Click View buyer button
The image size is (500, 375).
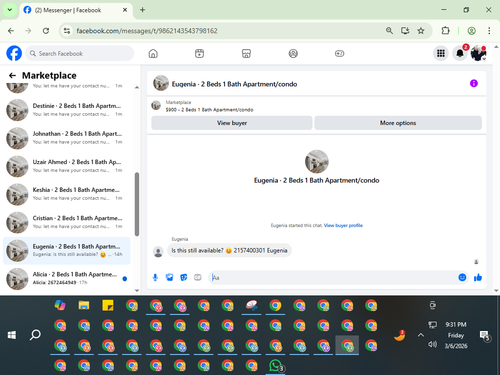[232, 123]
